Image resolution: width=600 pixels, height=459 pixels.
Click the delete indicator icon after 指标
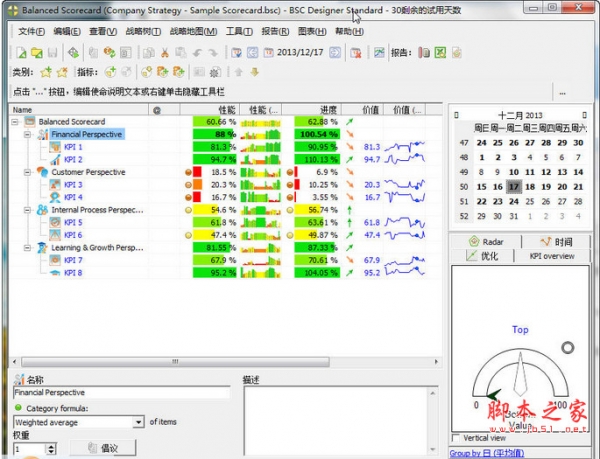126,72
